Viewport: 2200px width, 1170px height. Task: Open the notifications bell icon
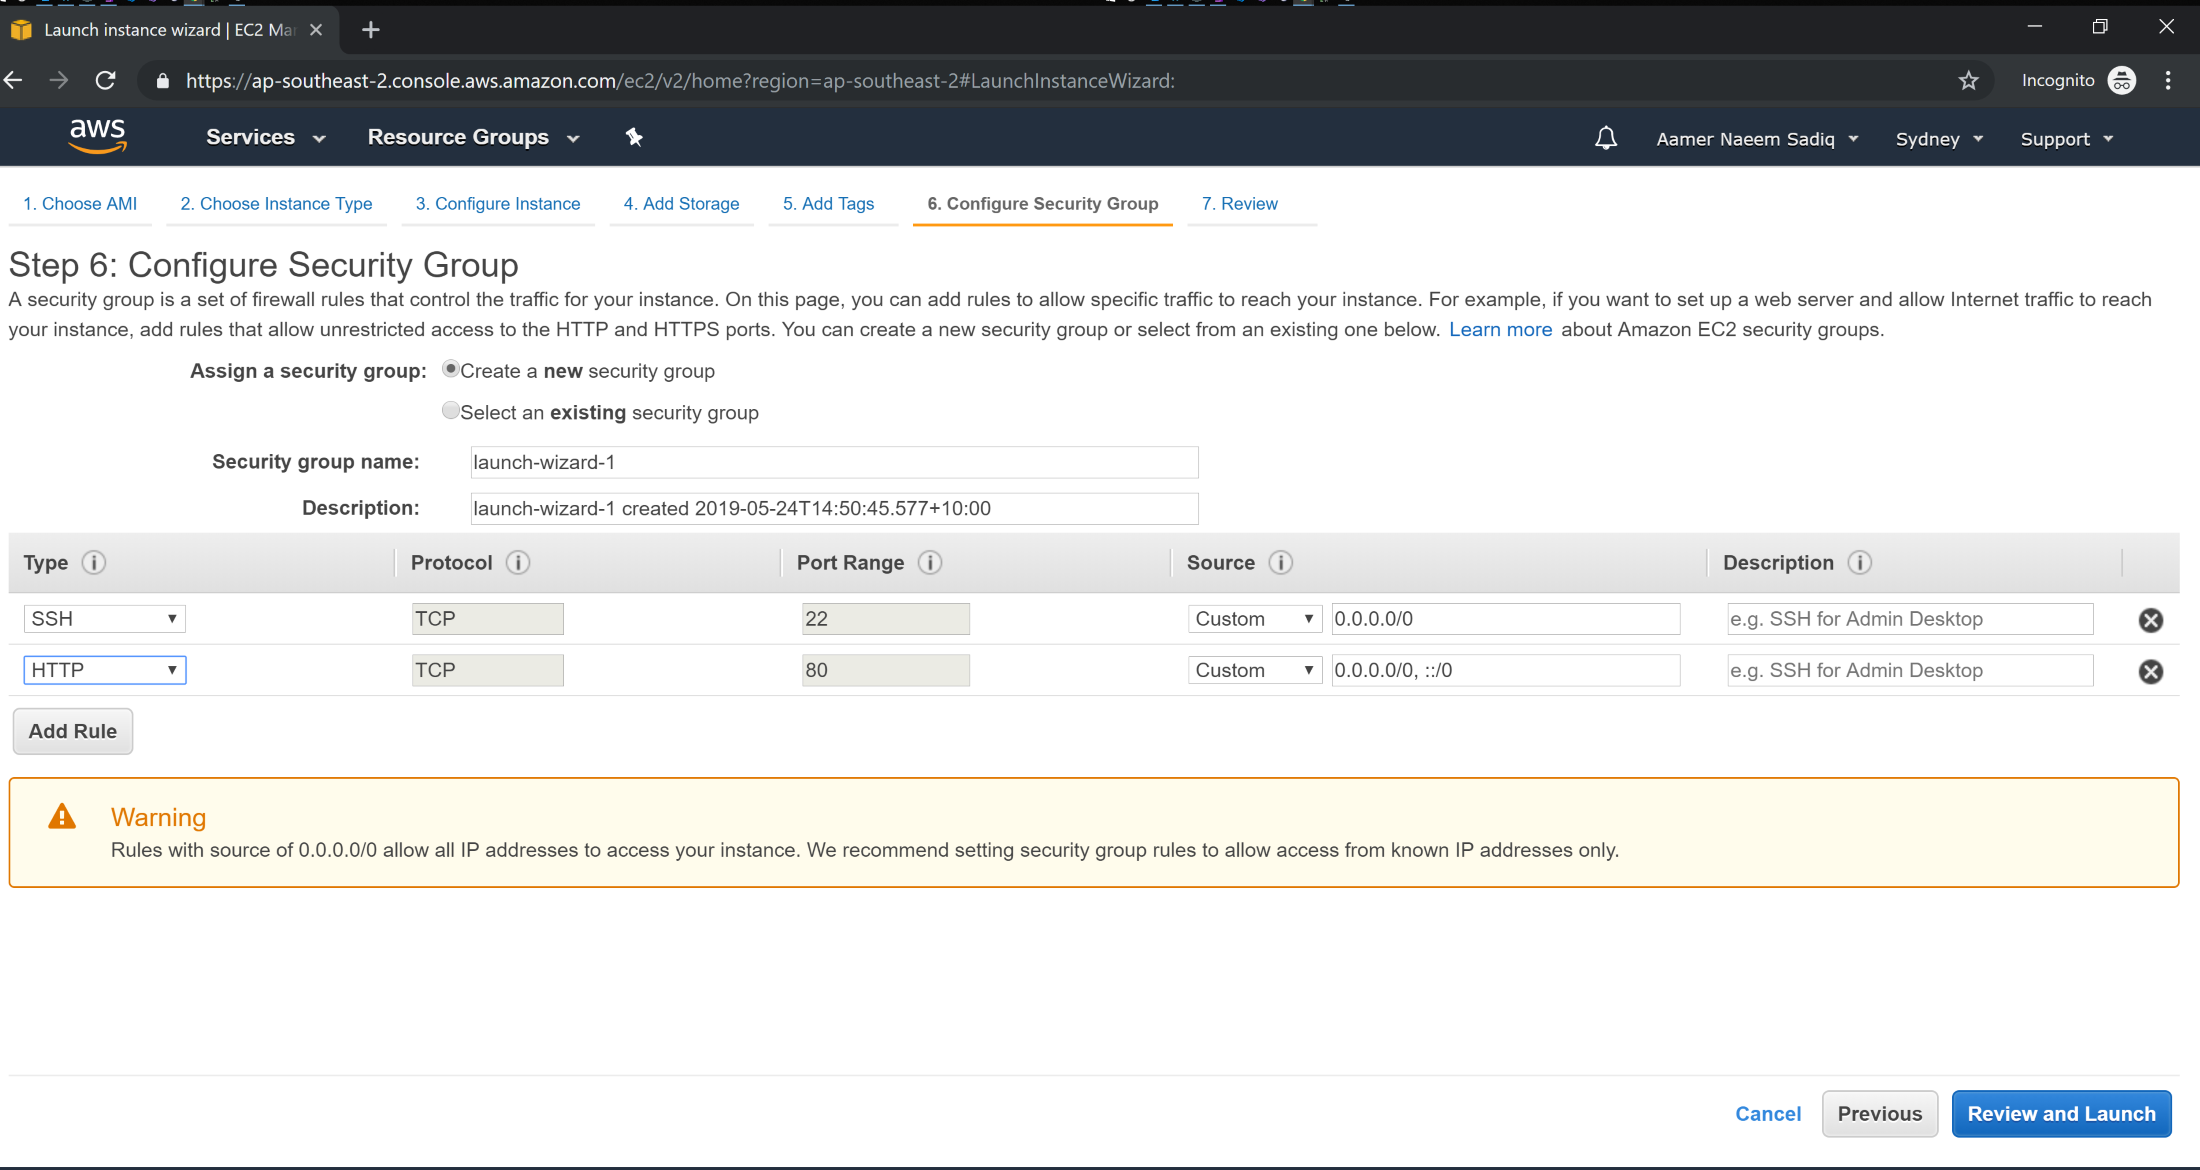[x=1605, y=138]
